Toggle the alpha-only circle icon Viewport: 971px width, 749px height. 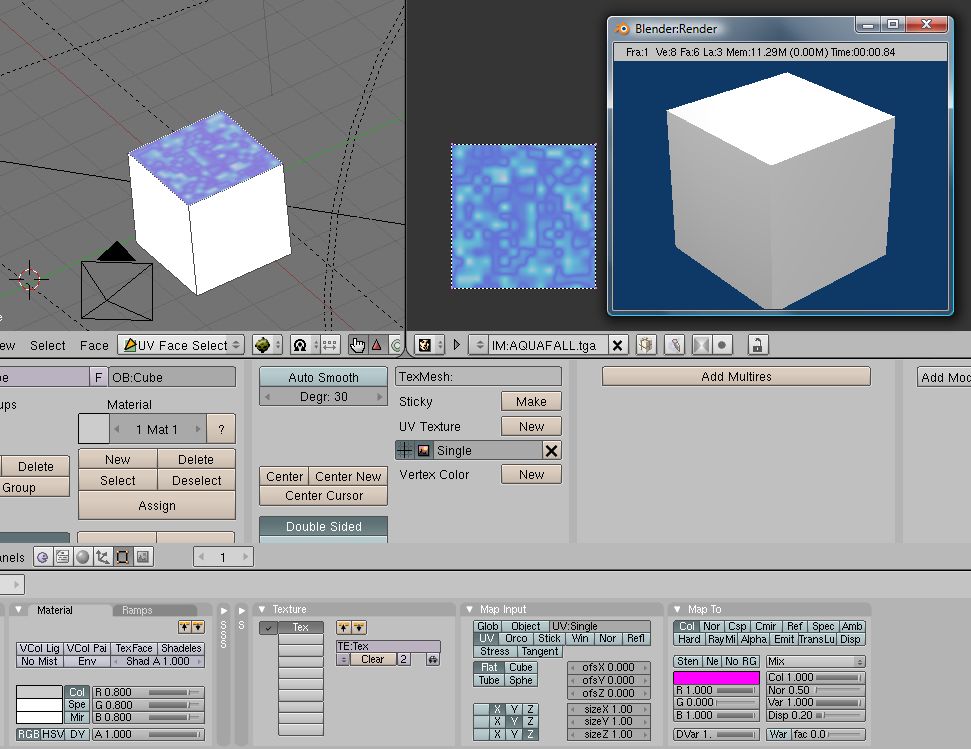pos(722,345)
